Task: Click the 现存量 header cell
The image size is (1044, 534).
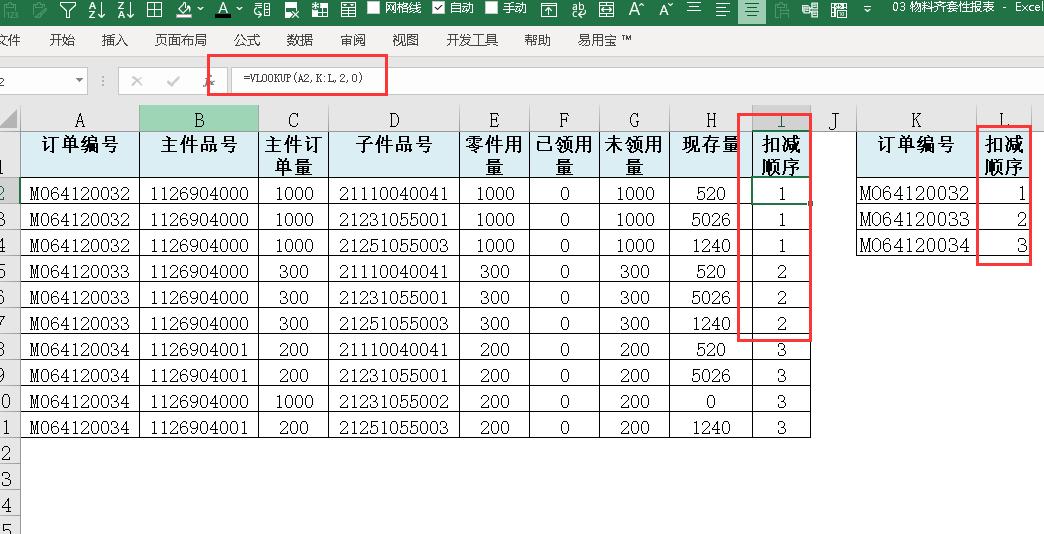Action: [711, 154]
